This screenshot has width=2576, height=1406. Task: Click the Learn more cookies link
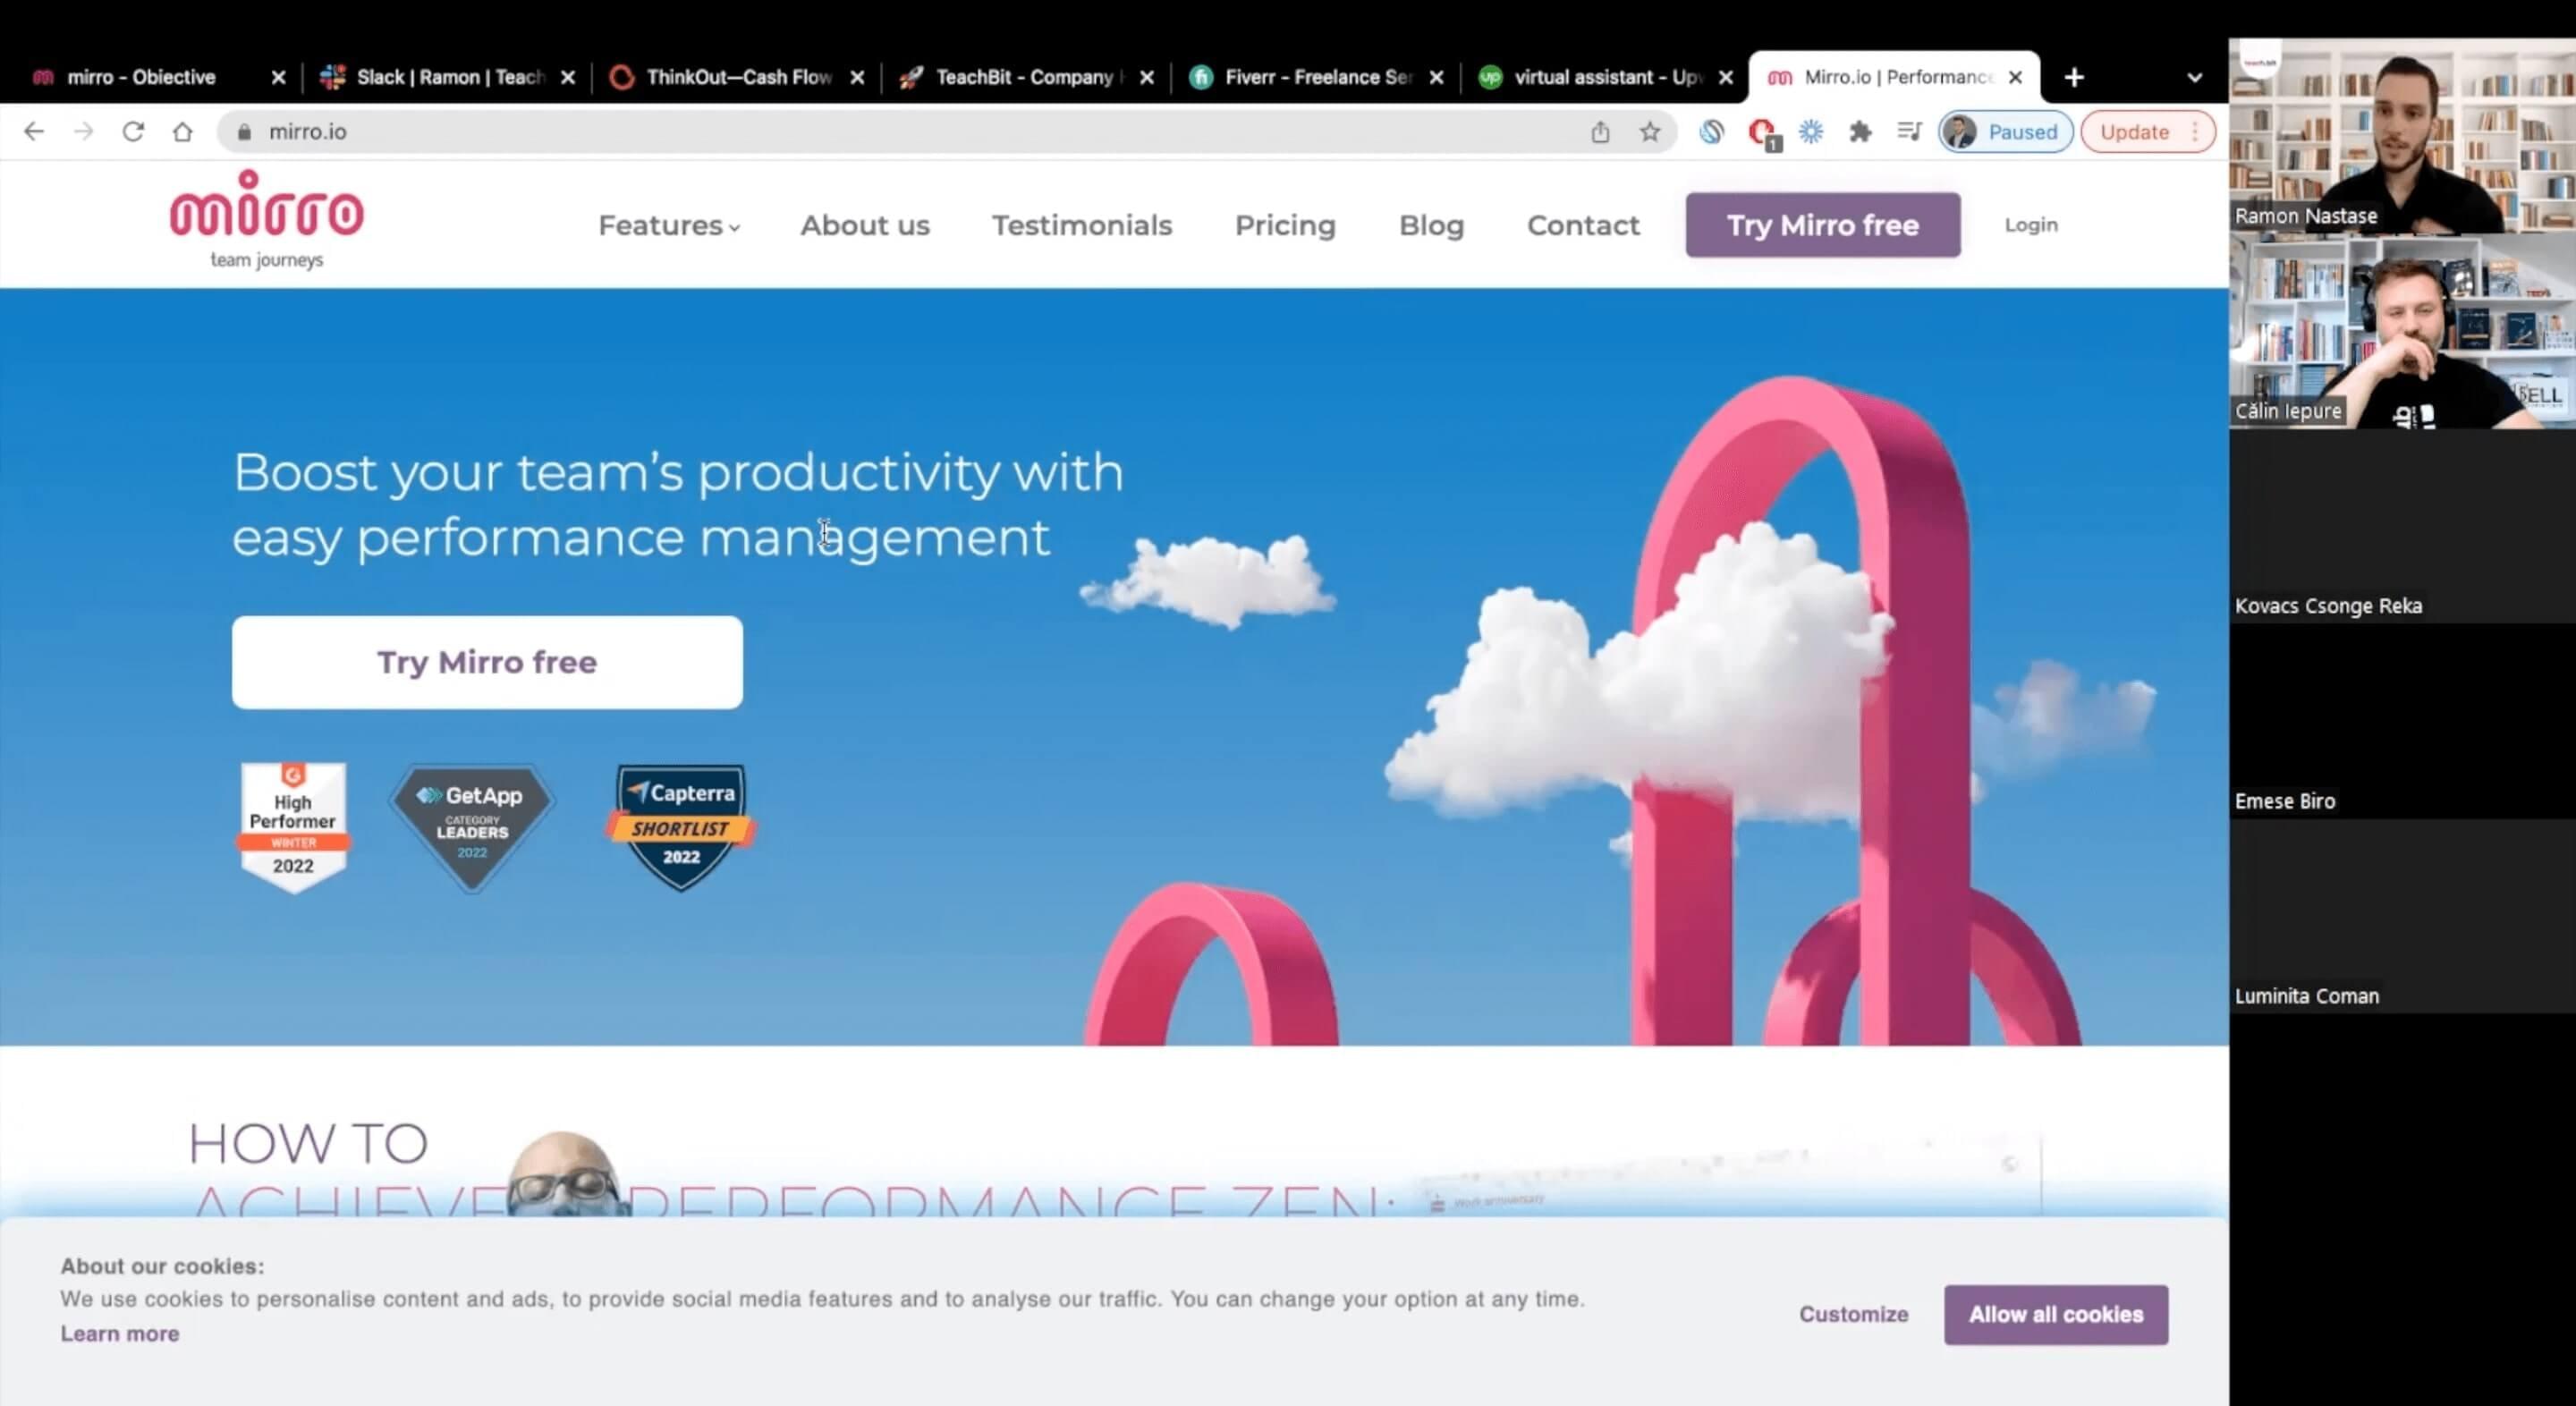pyautogui.click(x=120, y=1333)
